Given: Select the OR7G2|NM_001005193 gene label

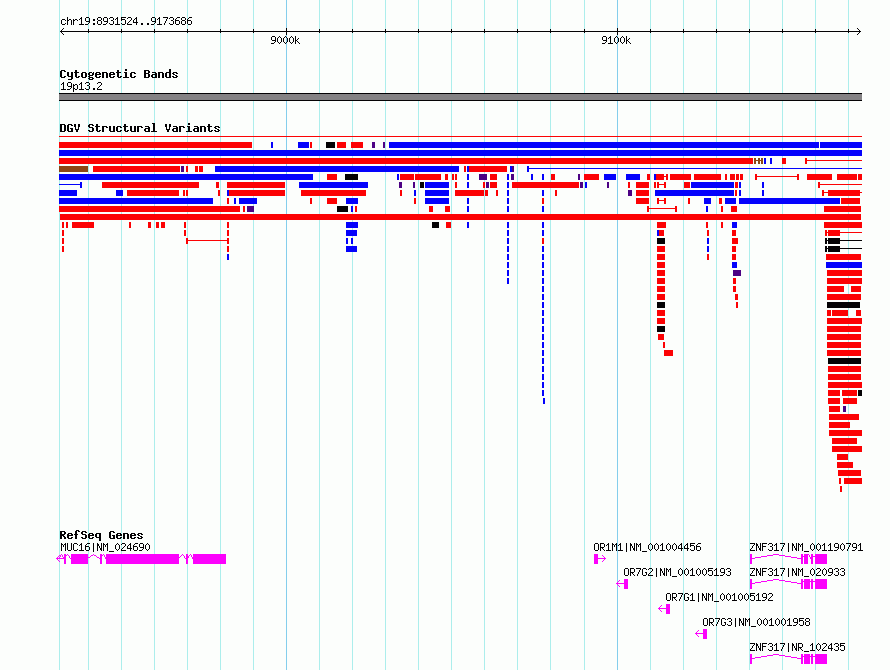Looking at the screenshot, I should tap(677, 572).
